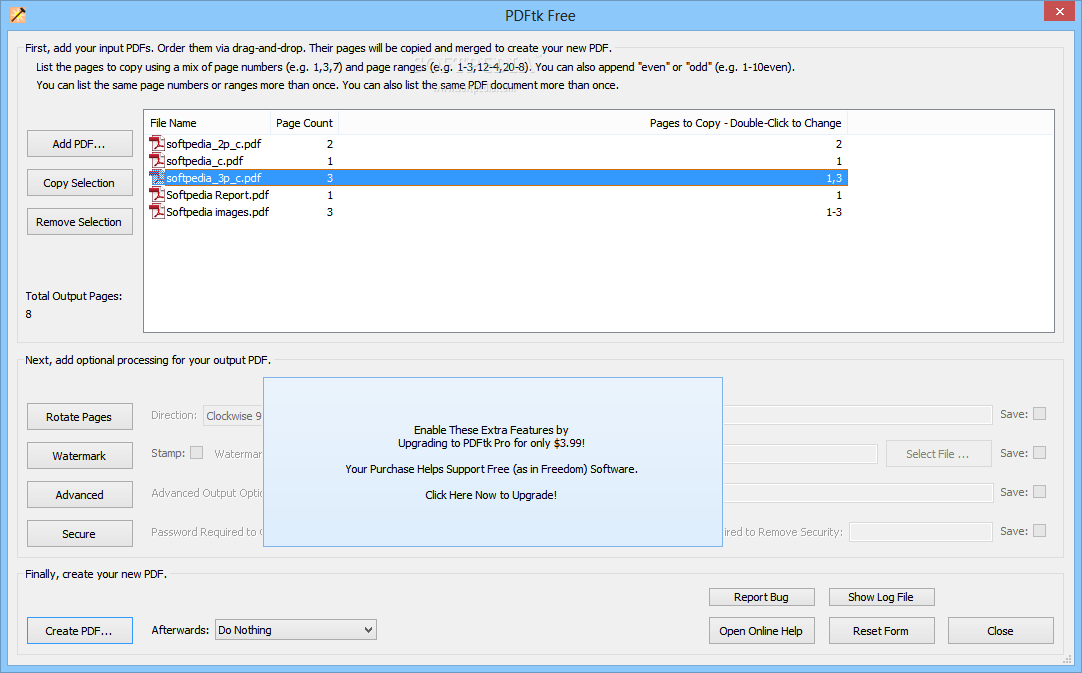The height and width of the screenshot is (673, 1082).
Task: Sort by the File Name column header
Action: pos(207,123)
